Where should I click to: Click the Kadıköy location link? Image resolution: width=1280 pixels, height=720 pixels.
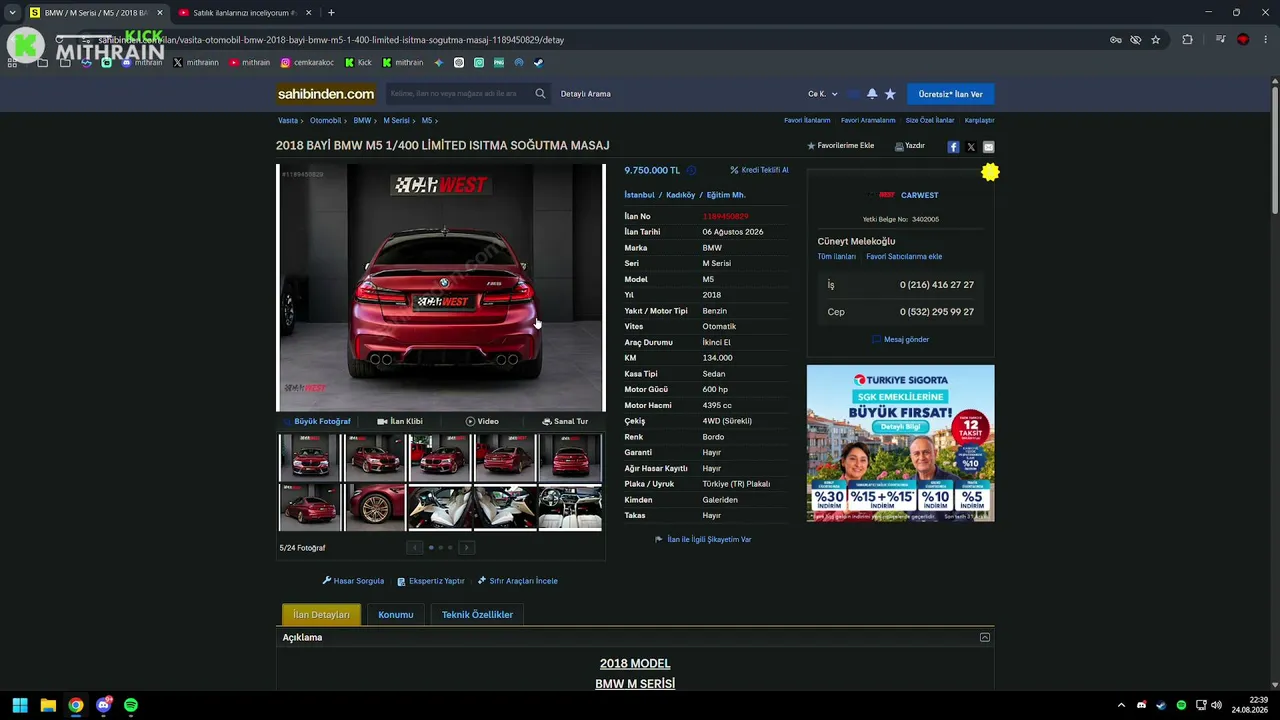(x=680, y=195)
